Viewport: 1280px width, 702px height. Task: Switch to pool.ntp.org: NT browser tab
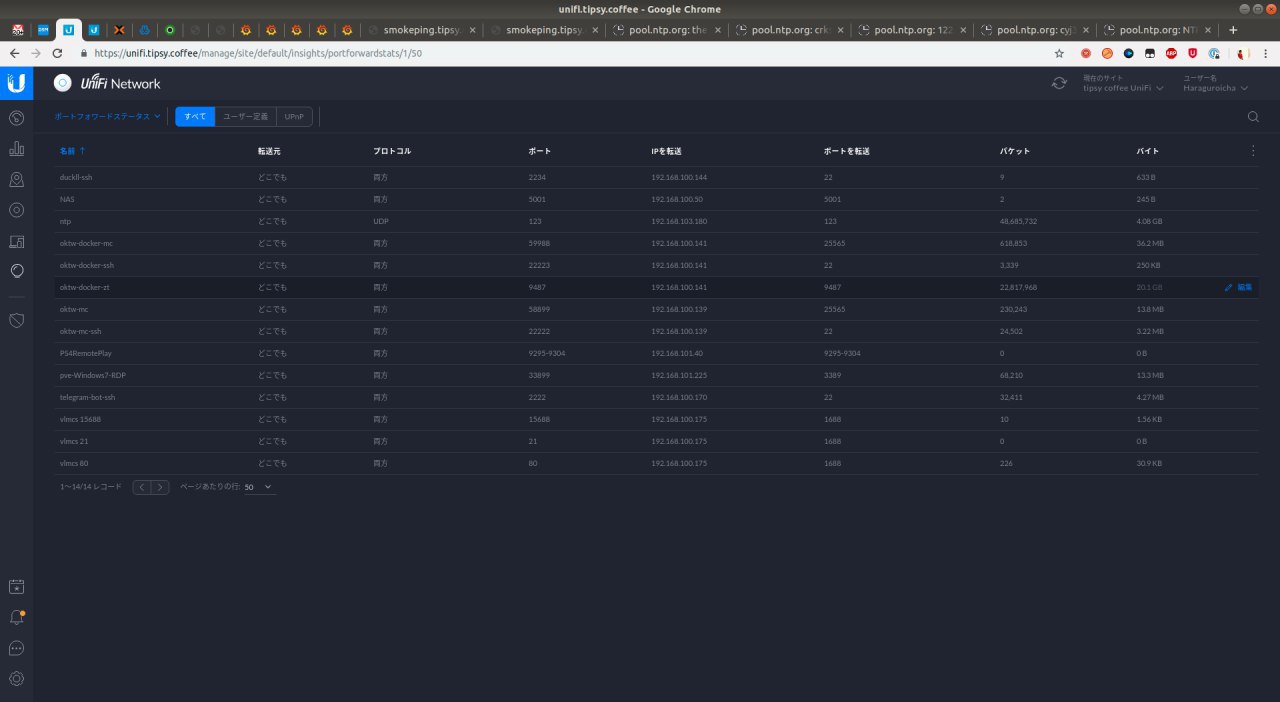coord(1158,30)
